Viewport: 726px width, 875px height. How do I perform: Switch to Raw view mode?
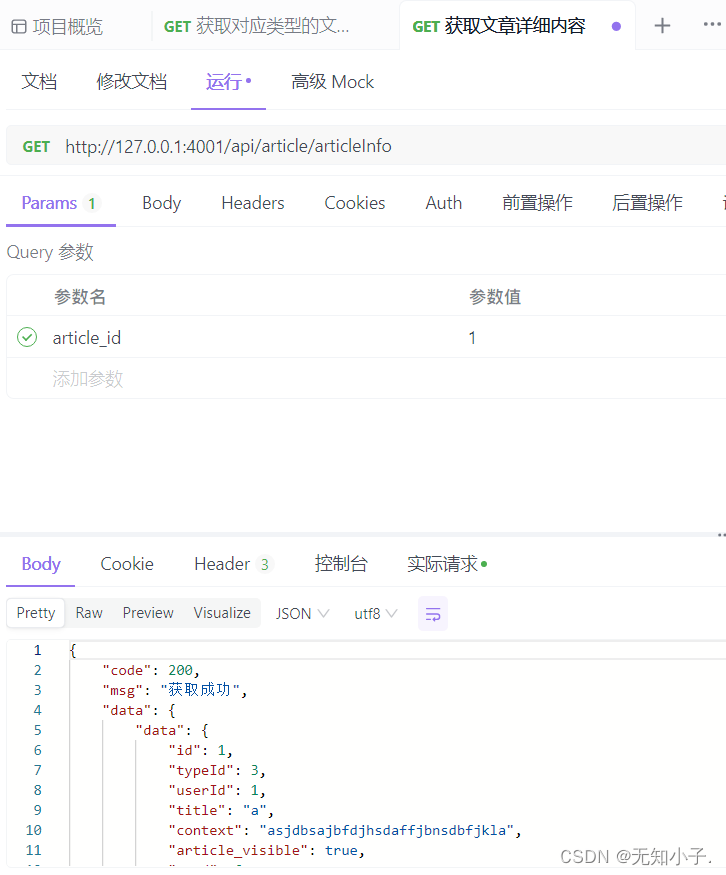pyautogui.click(x=89, y=613)
